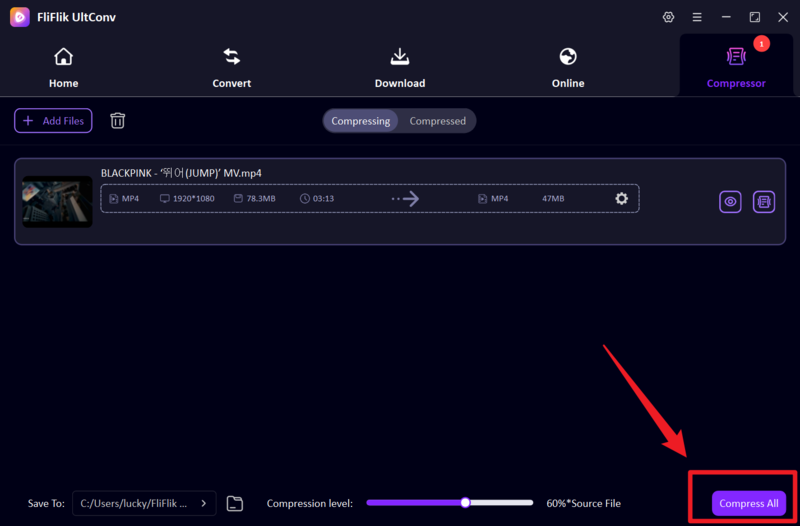This screenshot has height=526, width=800.
Task: Click the 47MB output size value
Action: (x=553, y=198)
